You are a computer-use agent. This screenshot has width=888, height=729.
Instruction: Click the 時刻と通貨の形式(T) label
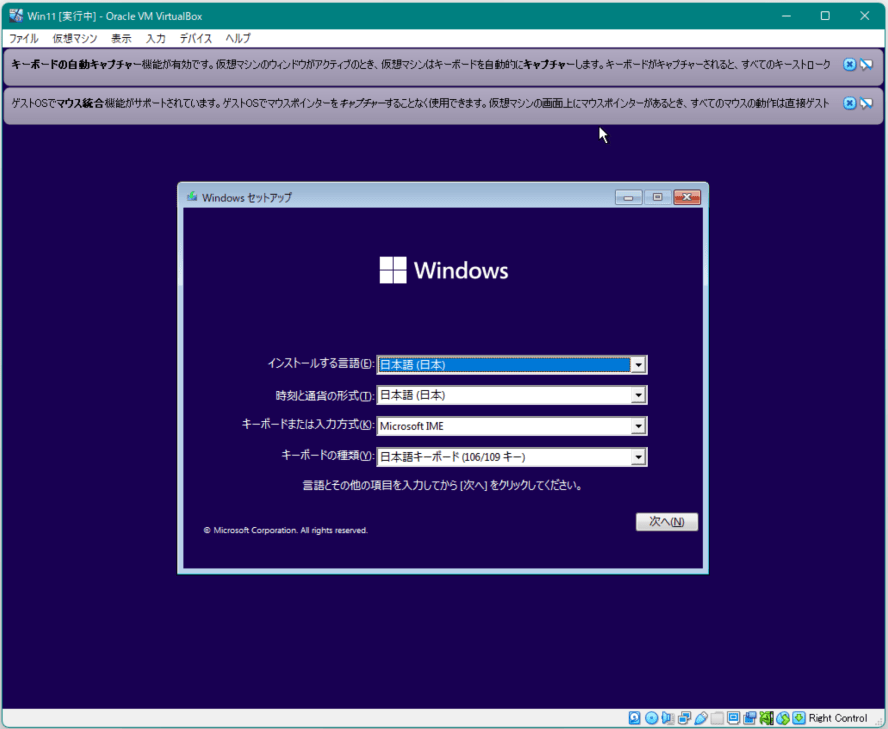pos(325,395)
